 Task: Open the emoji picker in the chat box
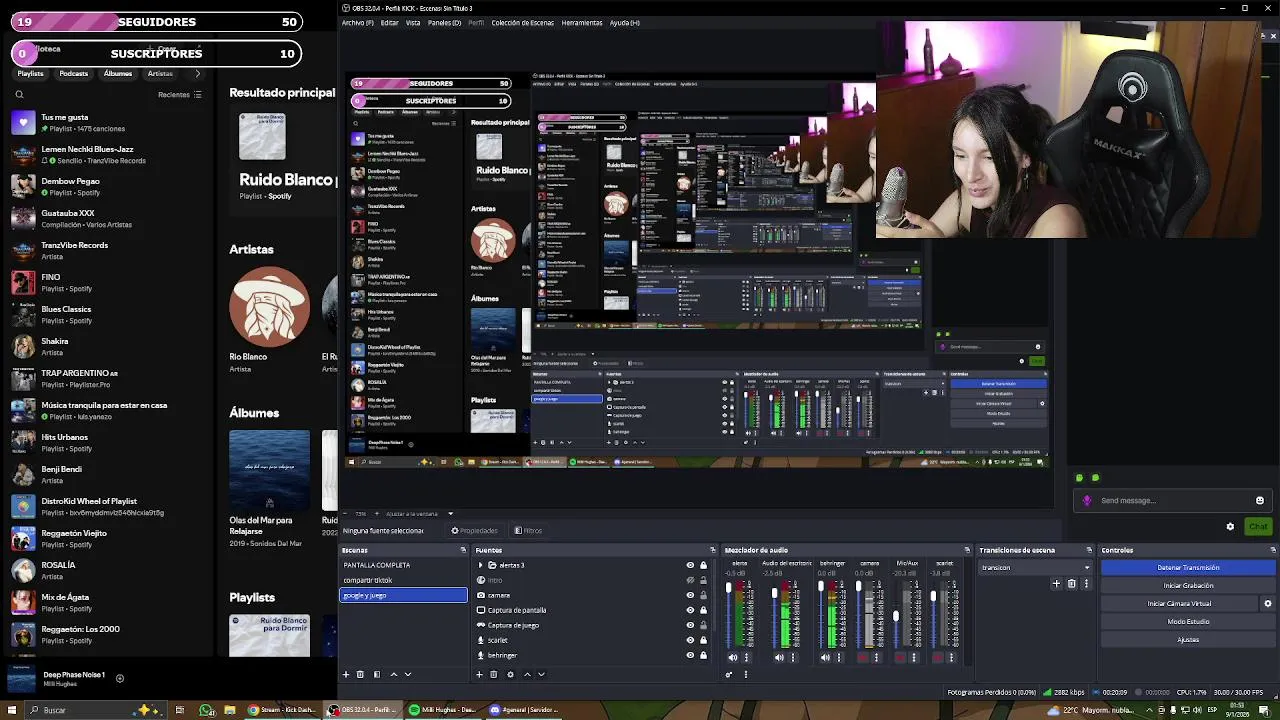pyautogui.click(x=1260, y=501)
